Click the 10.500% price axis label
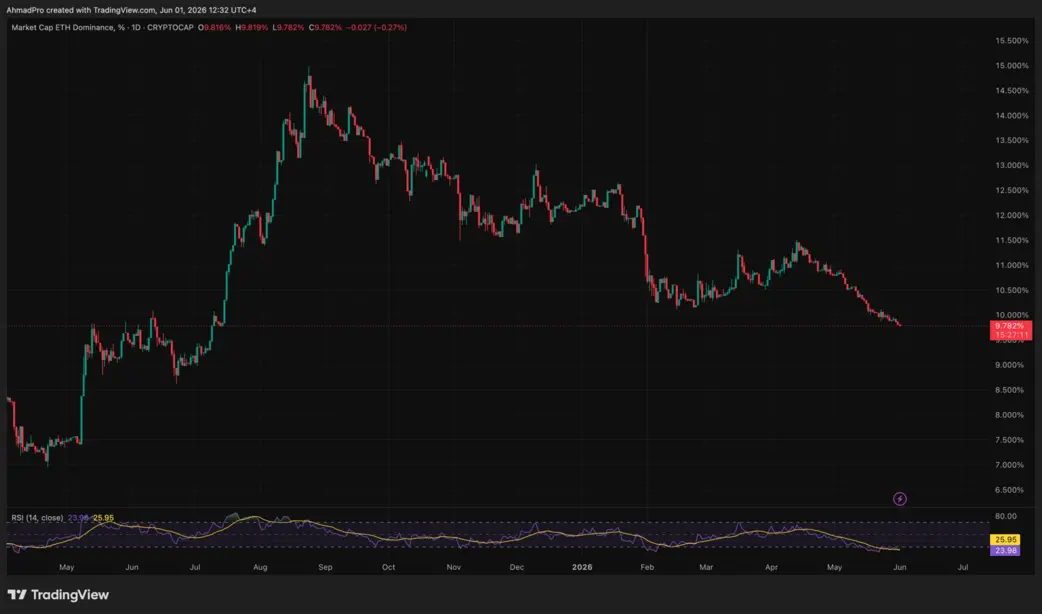The width and height of the screenshot is (1042, 614). pyautogui.click(x=1011, y=290)
